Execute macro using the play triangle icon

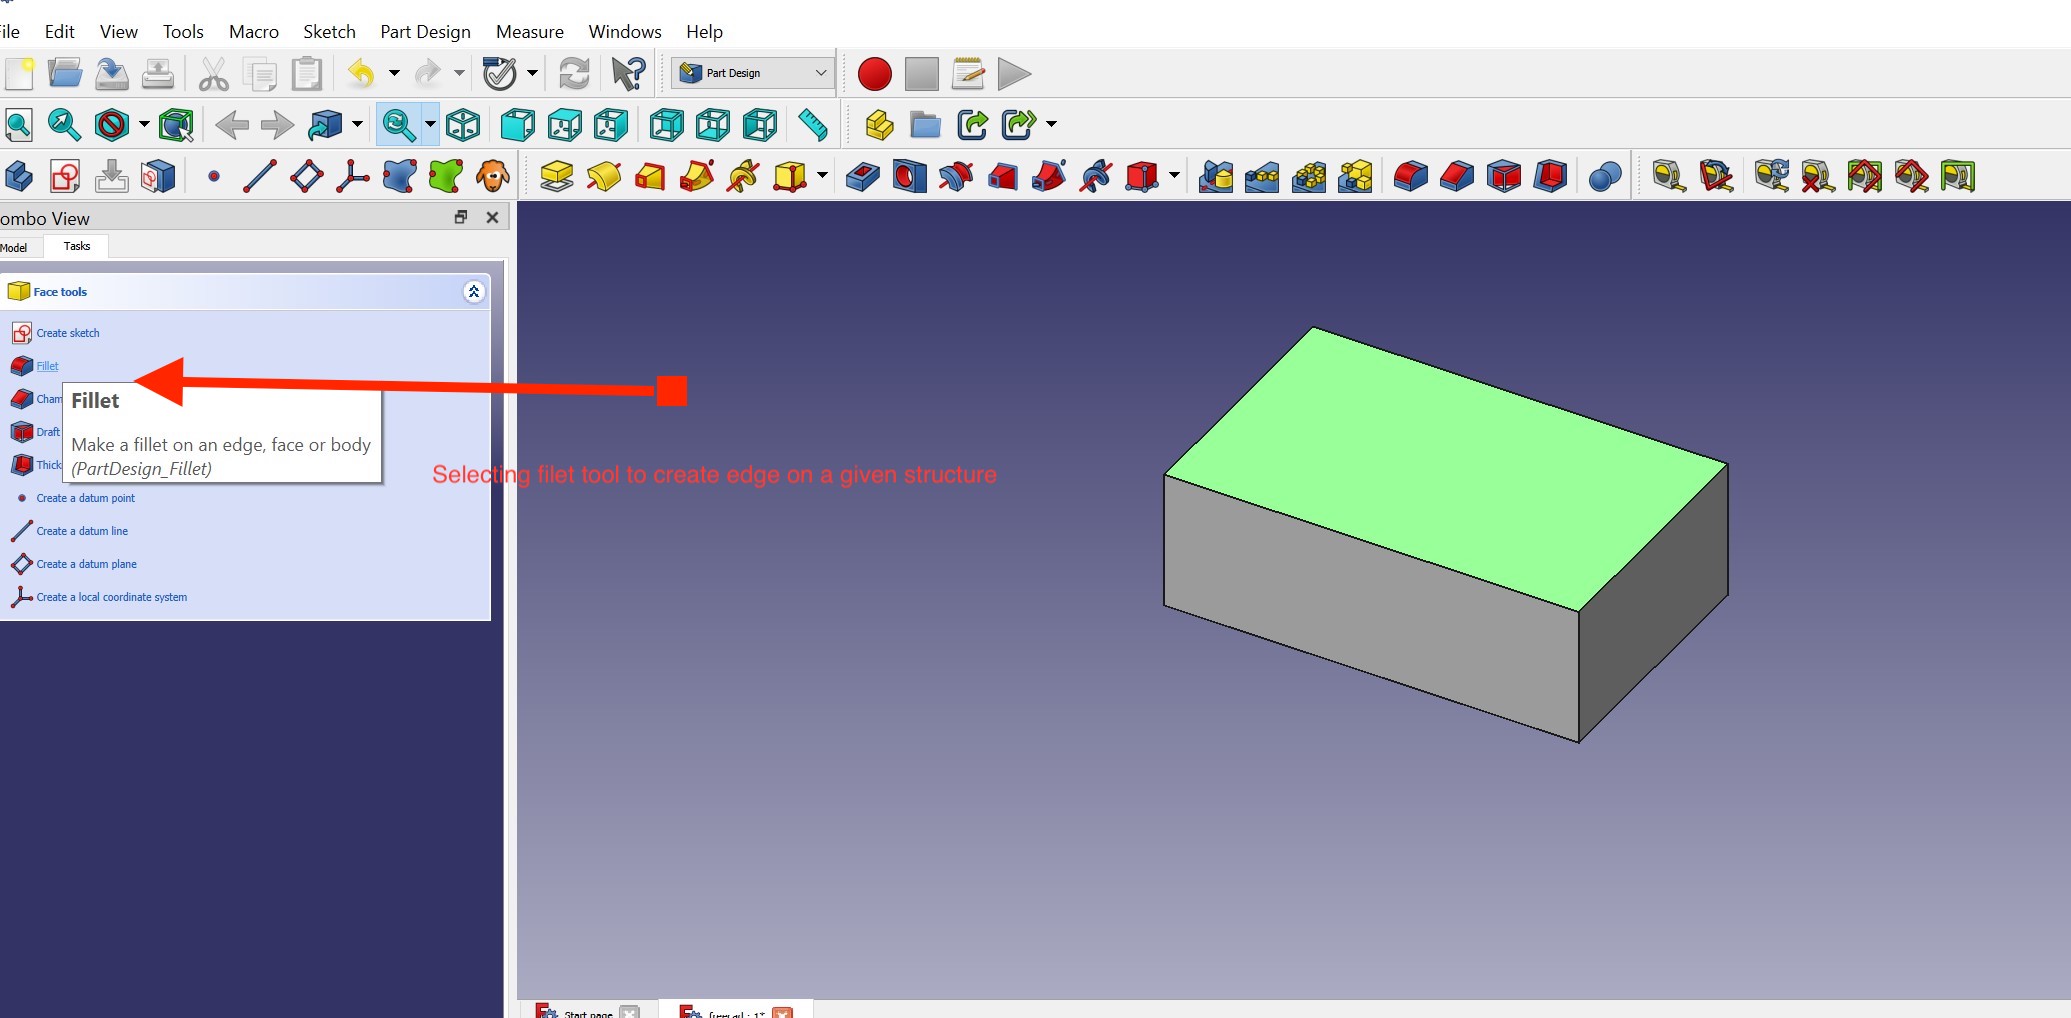point(1014,74)
